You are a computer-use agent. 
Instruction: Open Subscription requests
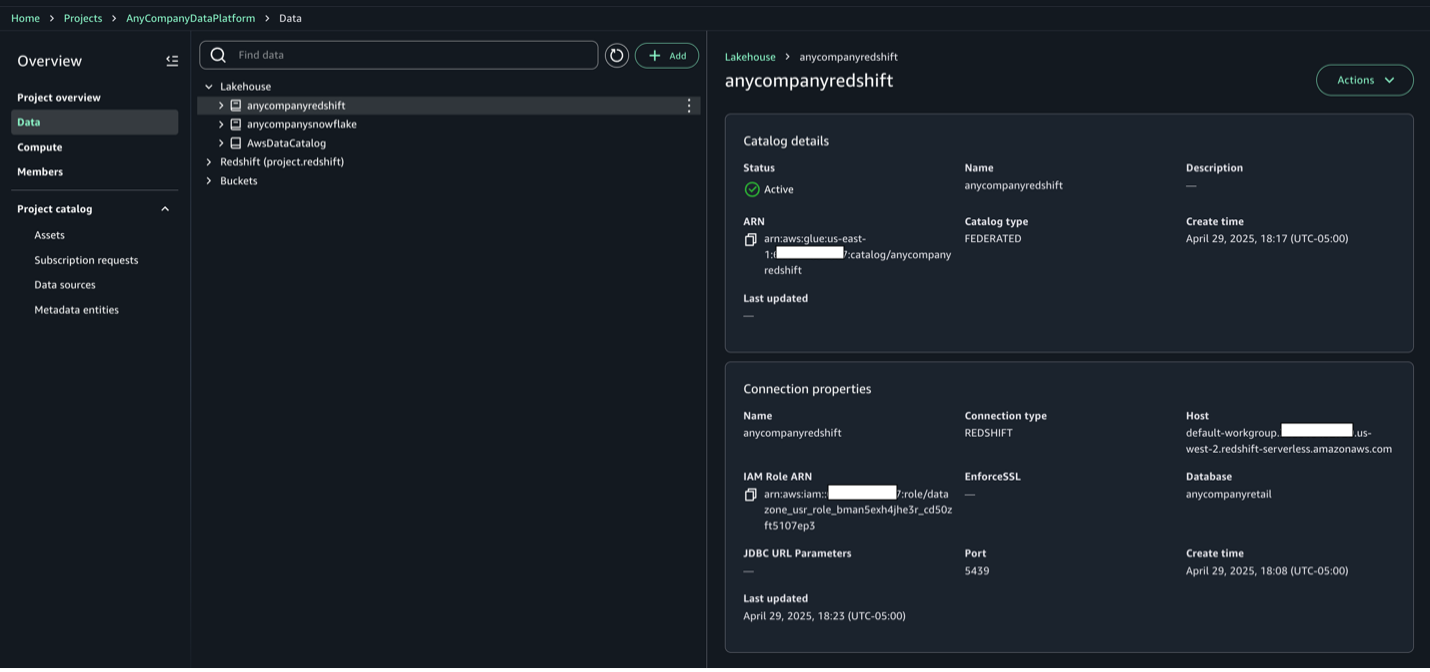coord(86,260)
